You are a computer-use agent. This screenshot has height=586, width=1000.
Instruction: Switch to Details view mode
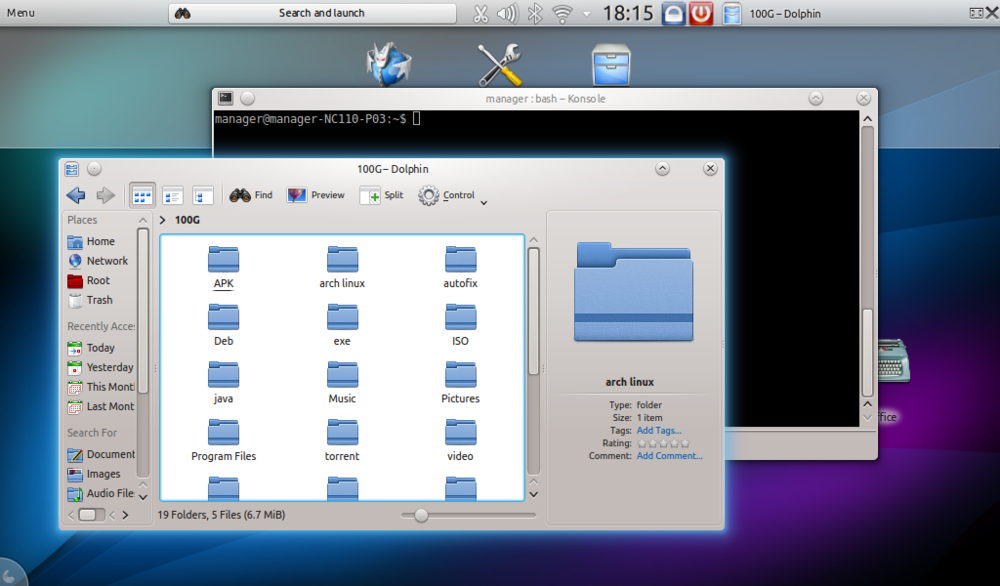tap(203, 196)
